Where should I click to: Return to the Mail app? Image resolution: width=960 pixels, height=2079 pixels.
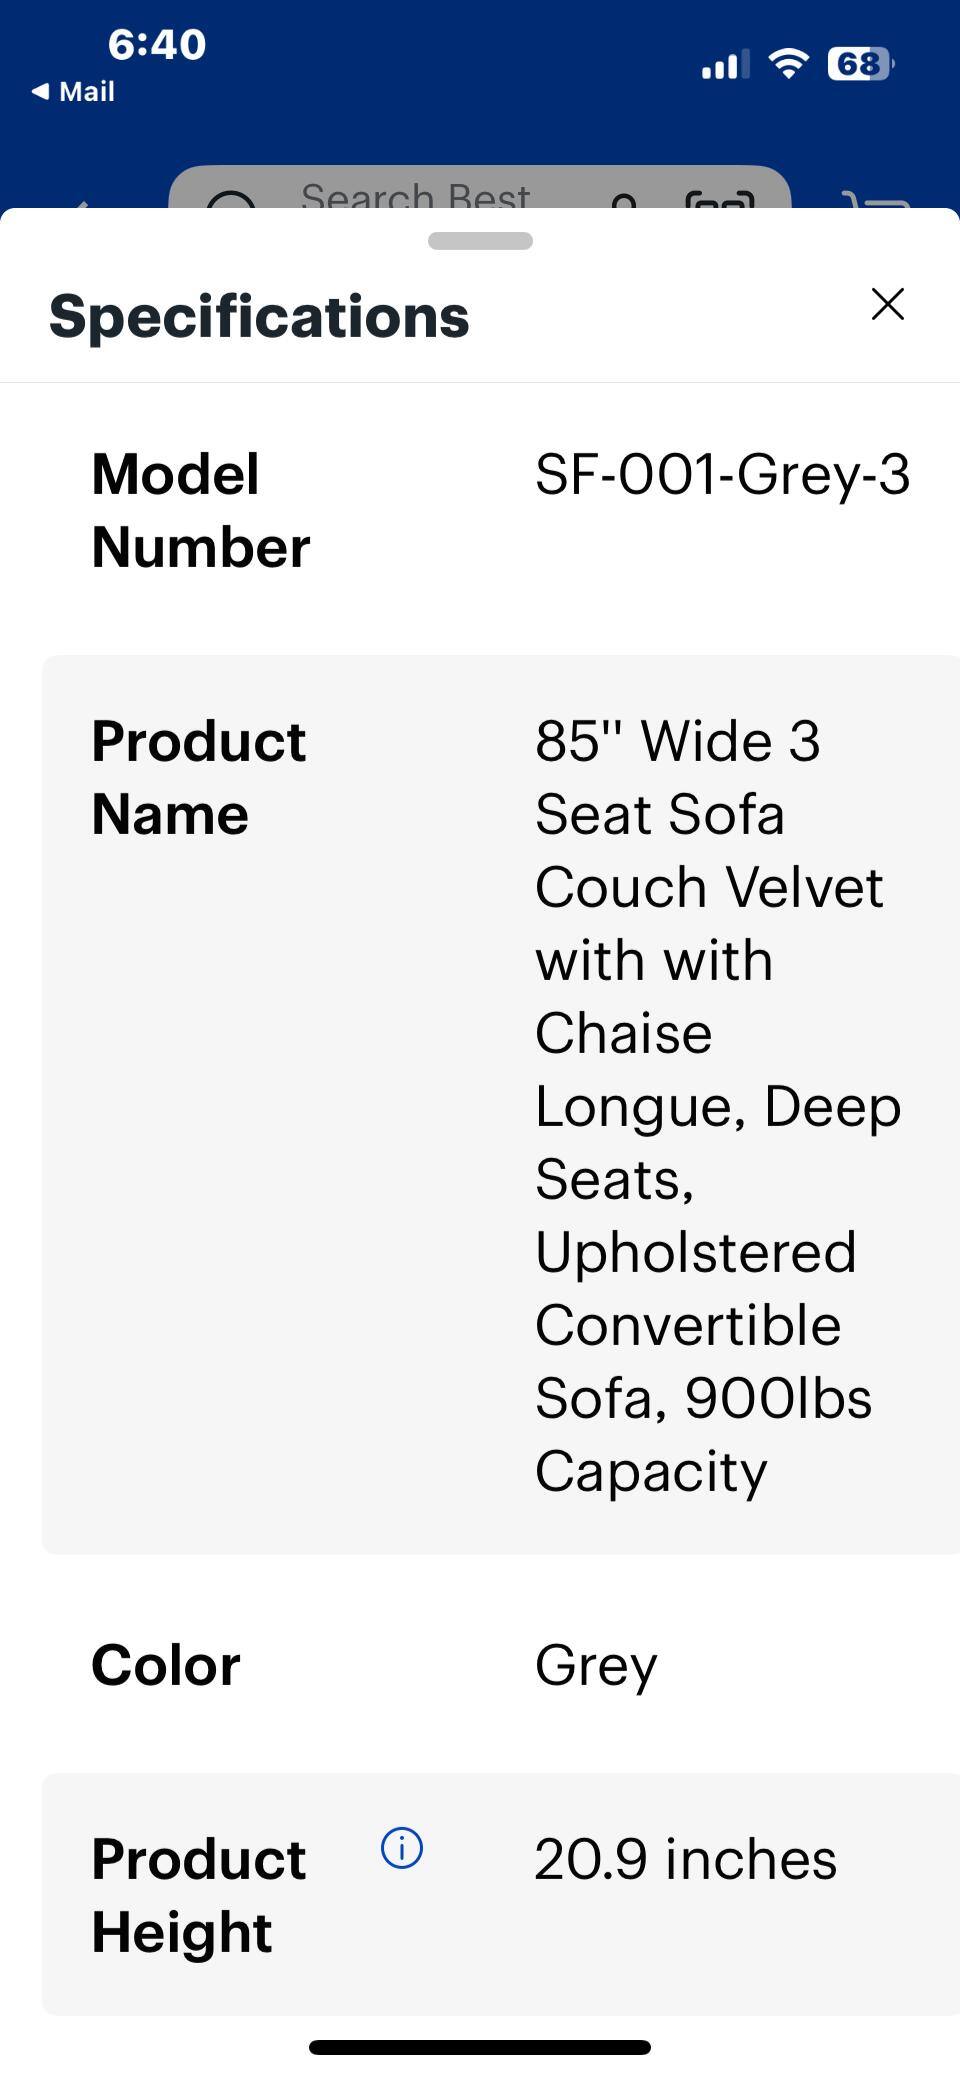pos(73,92)
